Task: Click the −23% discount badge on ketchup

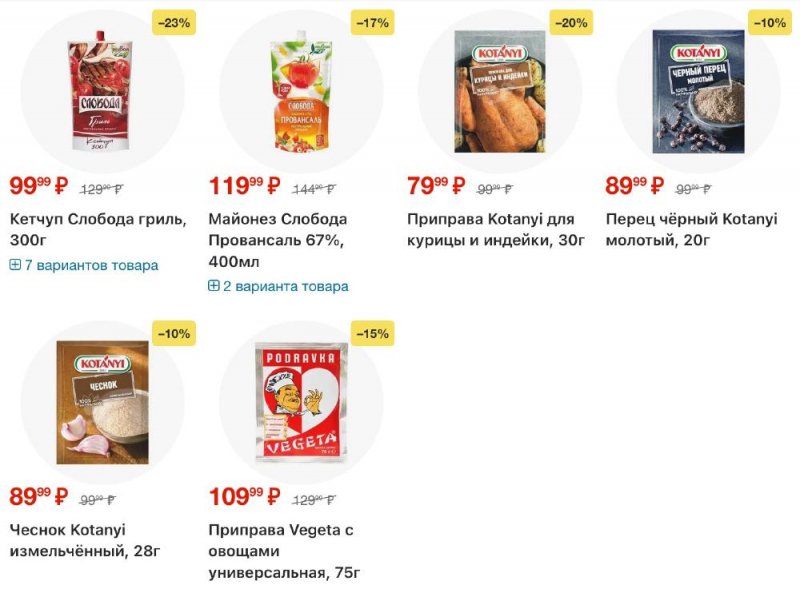Action: click(x=174, y=22)
